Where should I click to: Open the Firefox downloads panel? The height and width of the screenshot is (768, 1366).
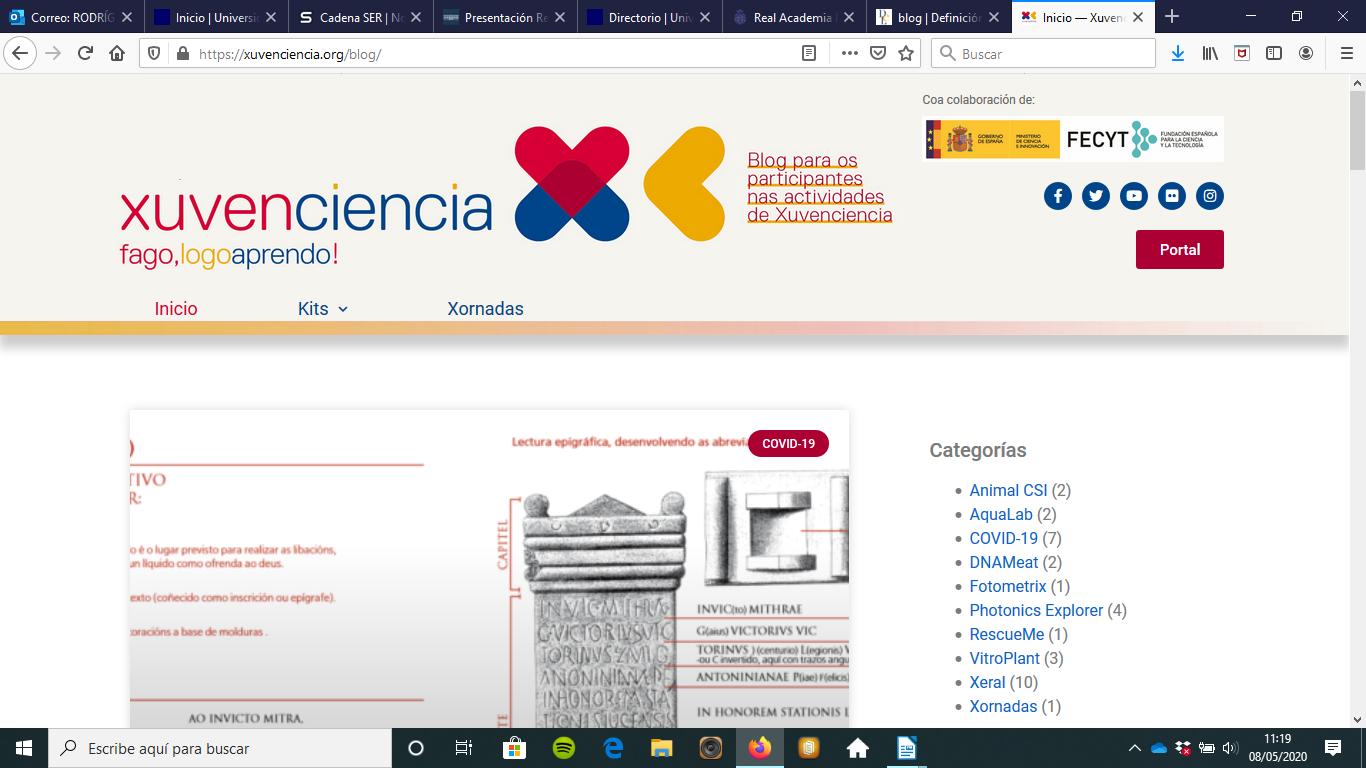point(1177,54)
